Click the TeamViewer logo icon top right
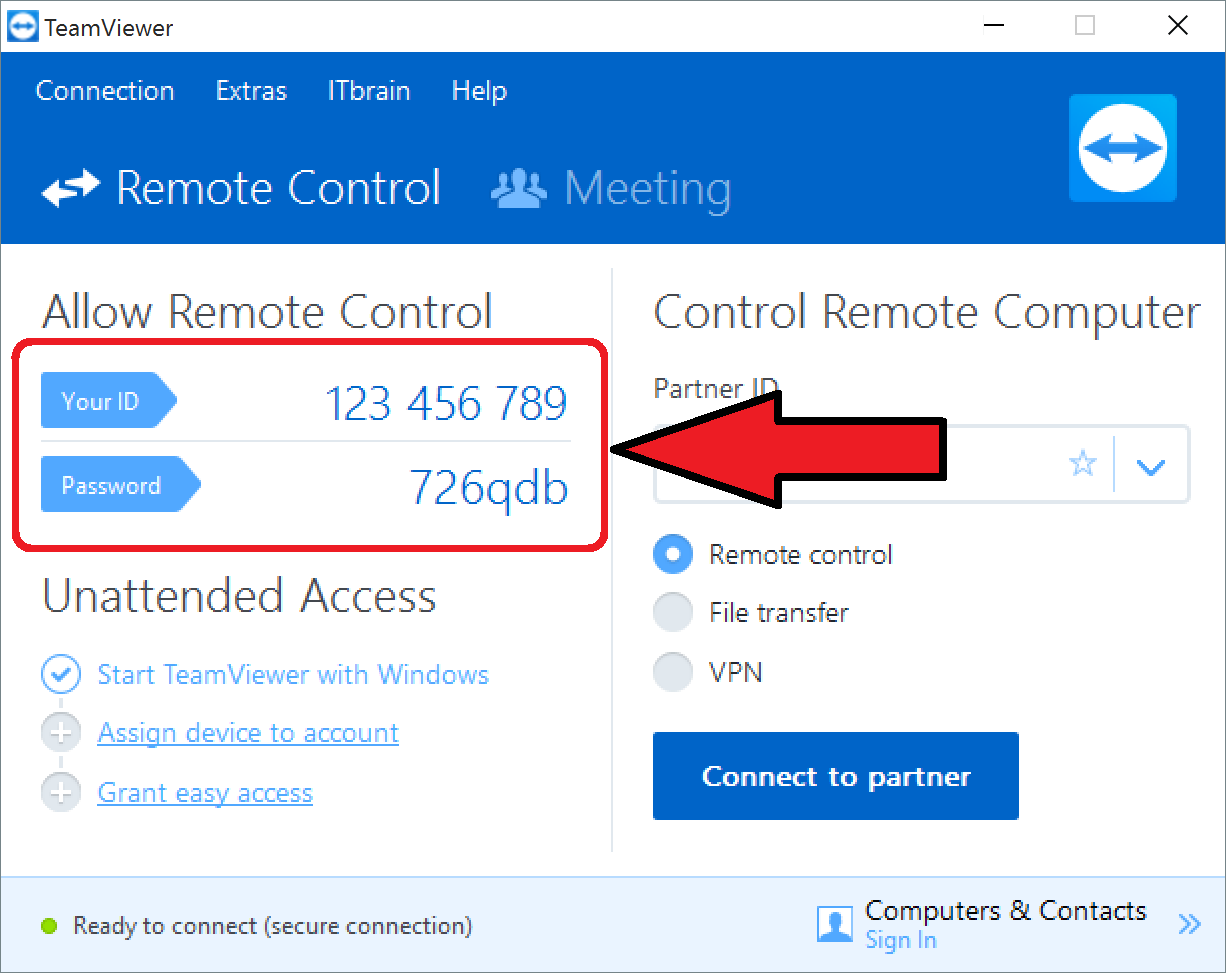 (x=1122, y=147)
